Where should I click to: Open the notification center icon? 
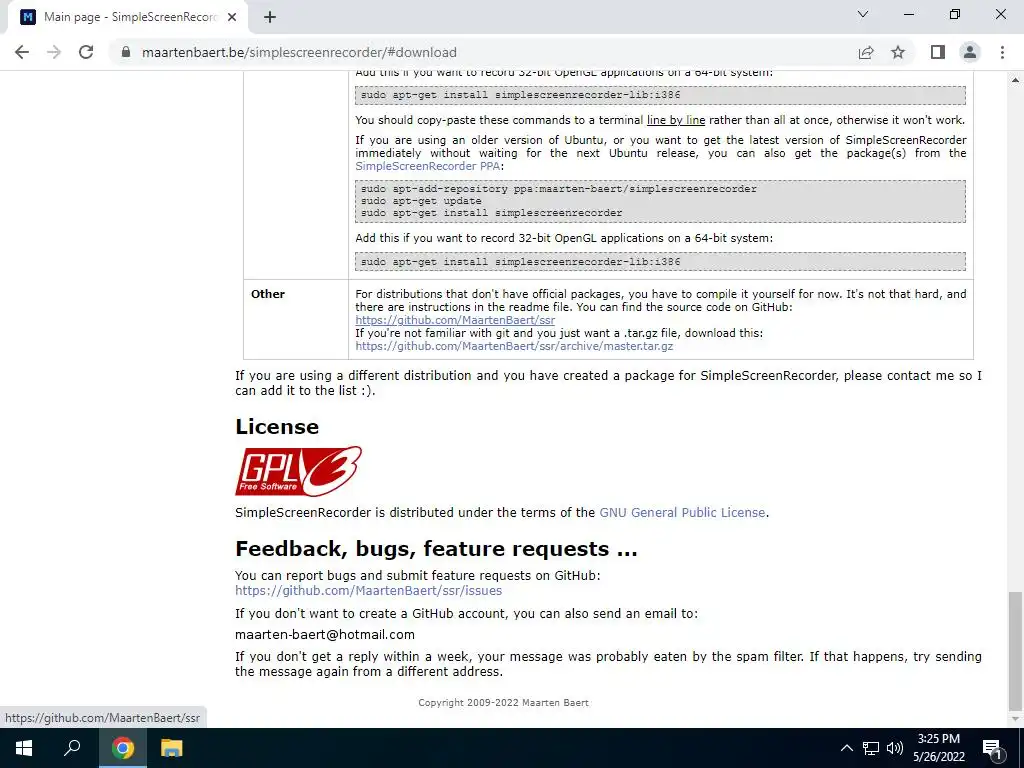tap(993, 748)
